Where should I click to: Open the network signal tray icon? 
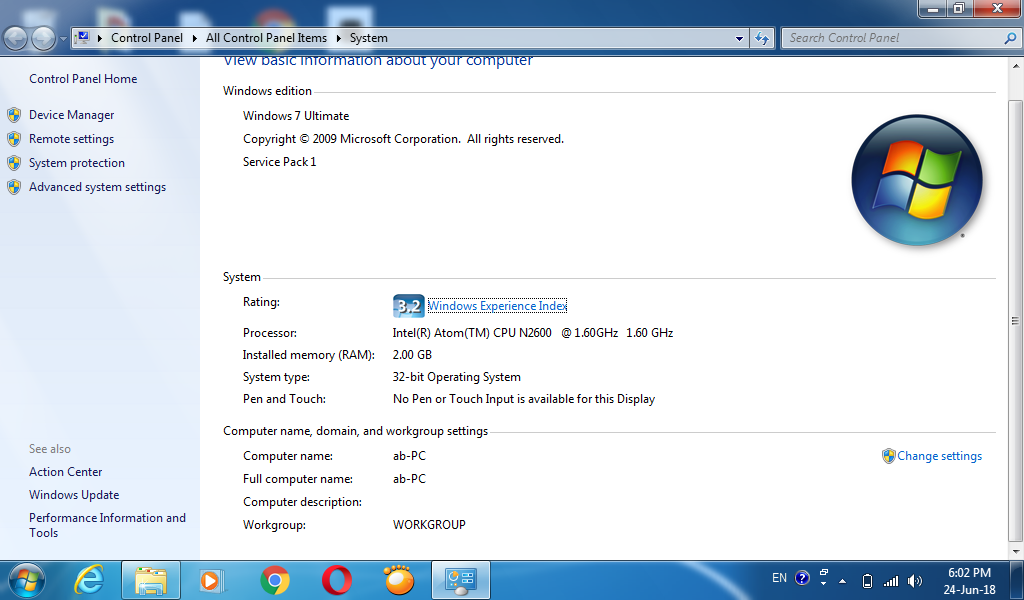pyautogui.click(x=891, y=580)
